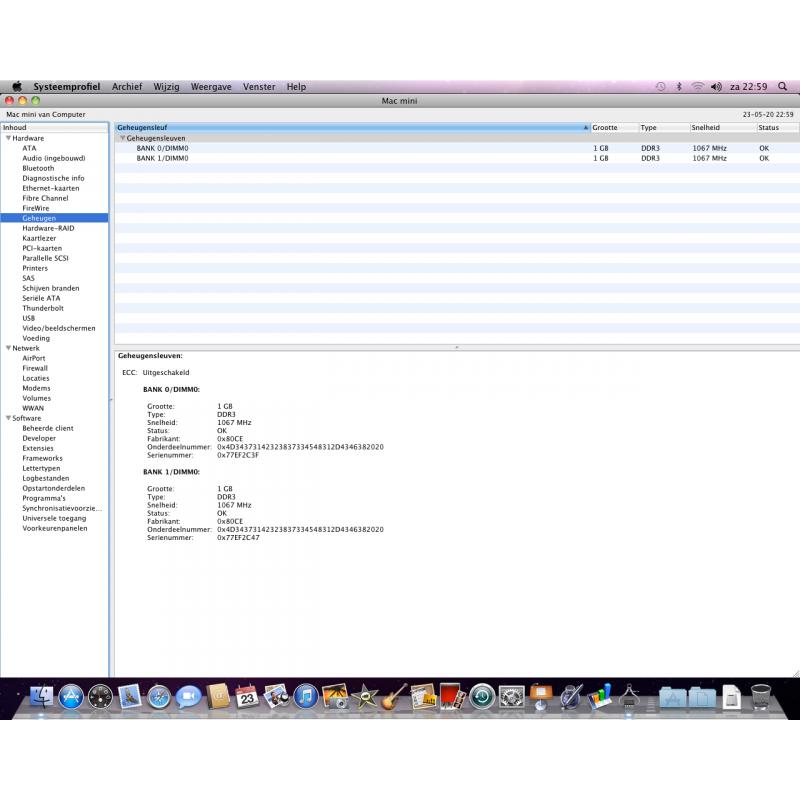The width and height of the screenshot is (800, 800).
Task: Collapse the Software section triangle
Action: click(8, 418)
